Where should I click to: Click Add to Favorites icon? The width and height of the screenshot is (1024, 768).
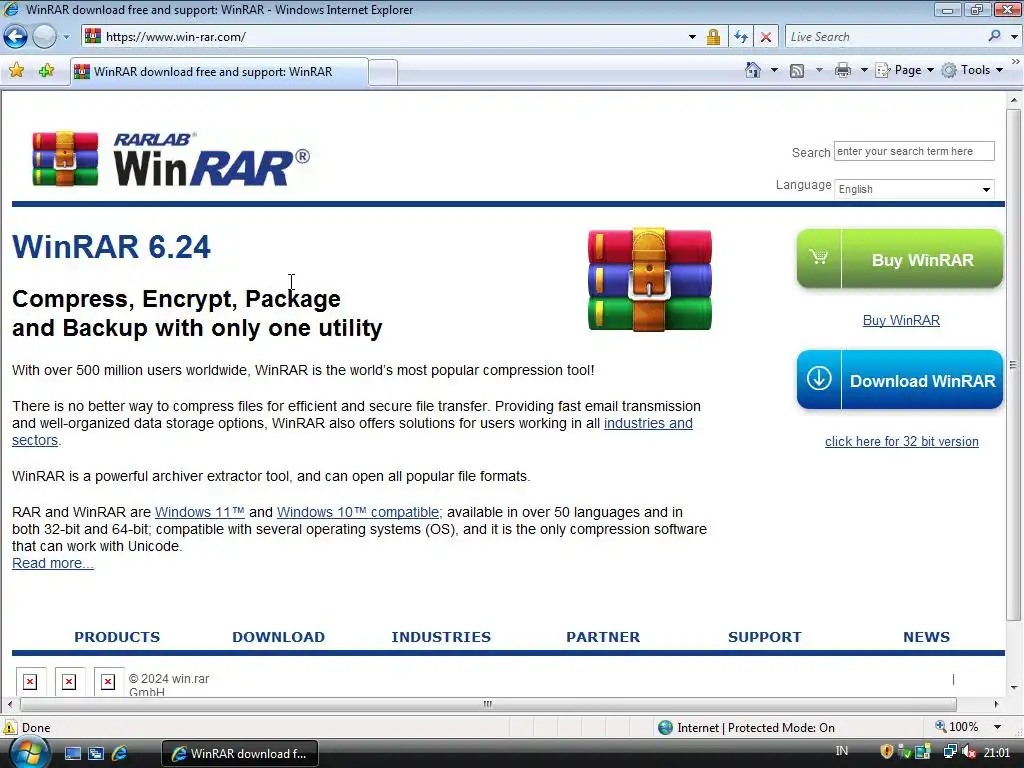click(x=46, y=71)
